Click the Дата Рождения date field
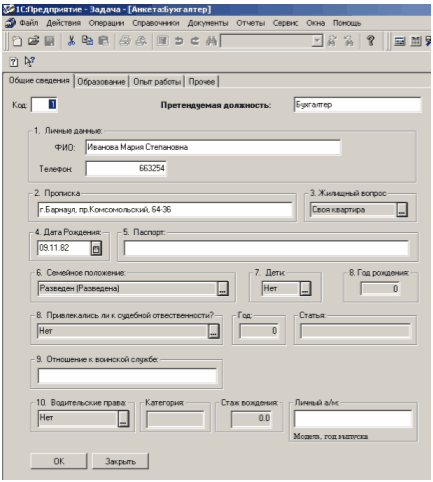This screenshot has height=482, width=433. [64, 248]
